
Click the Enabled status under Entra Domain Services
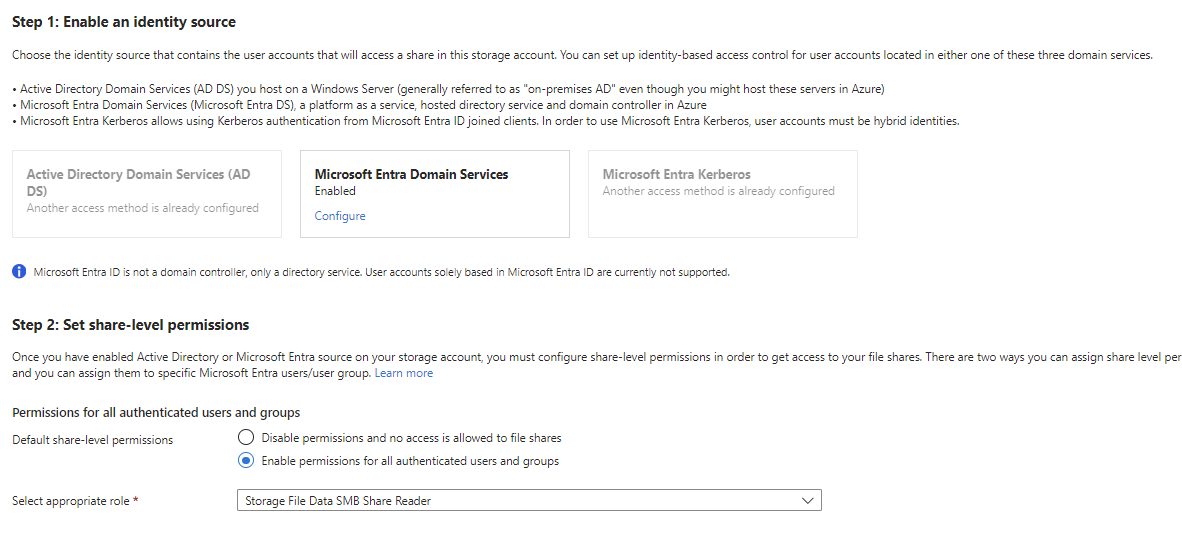(x=335, y=191)
